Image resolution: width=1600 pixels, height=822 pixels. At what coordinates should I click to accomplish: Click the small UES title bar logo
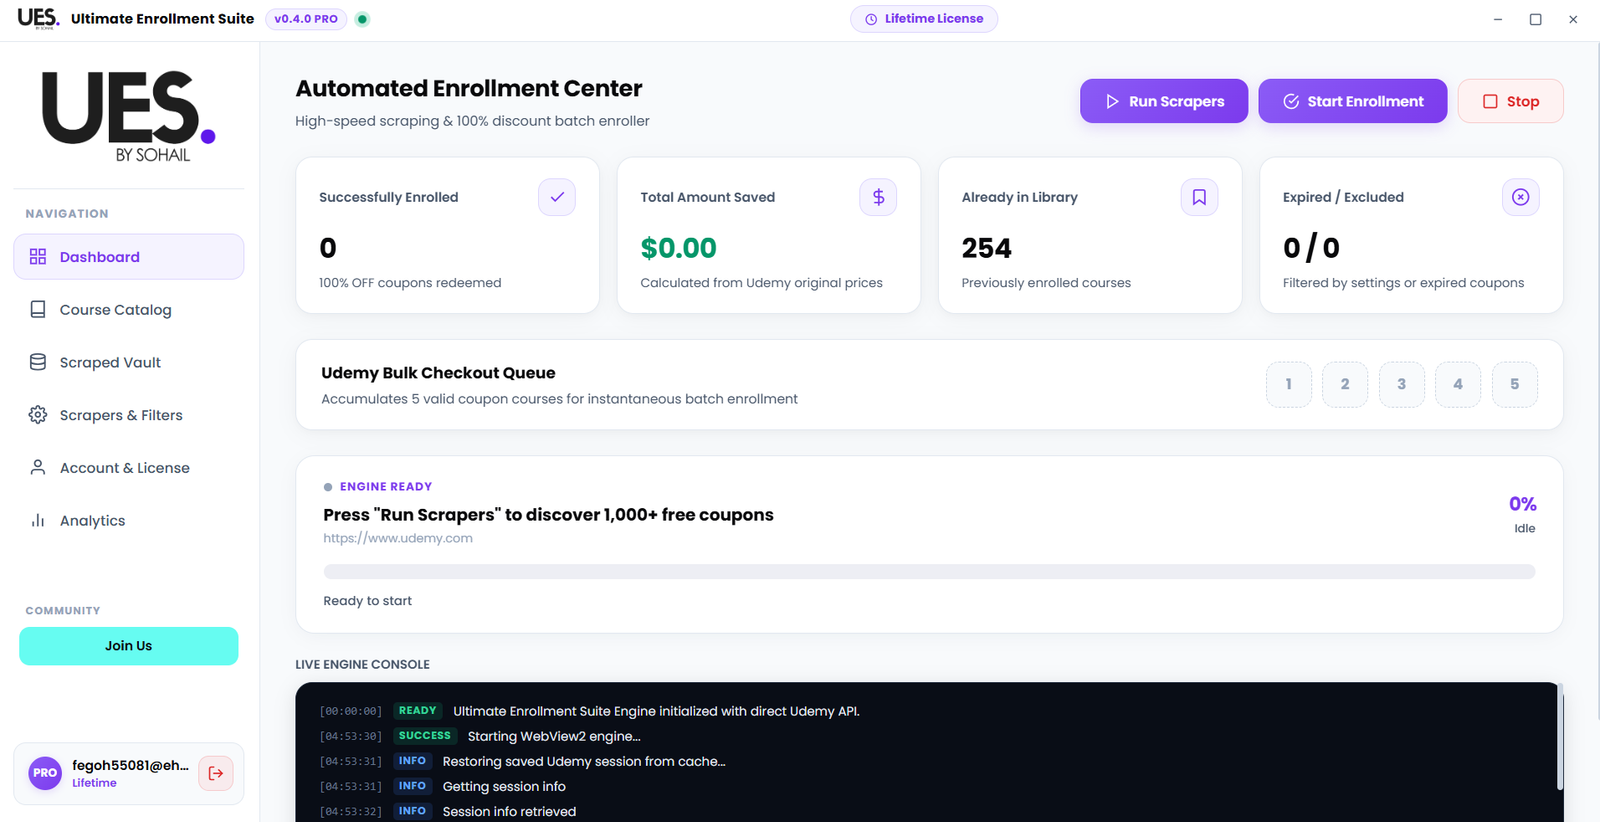coord(38,18)
